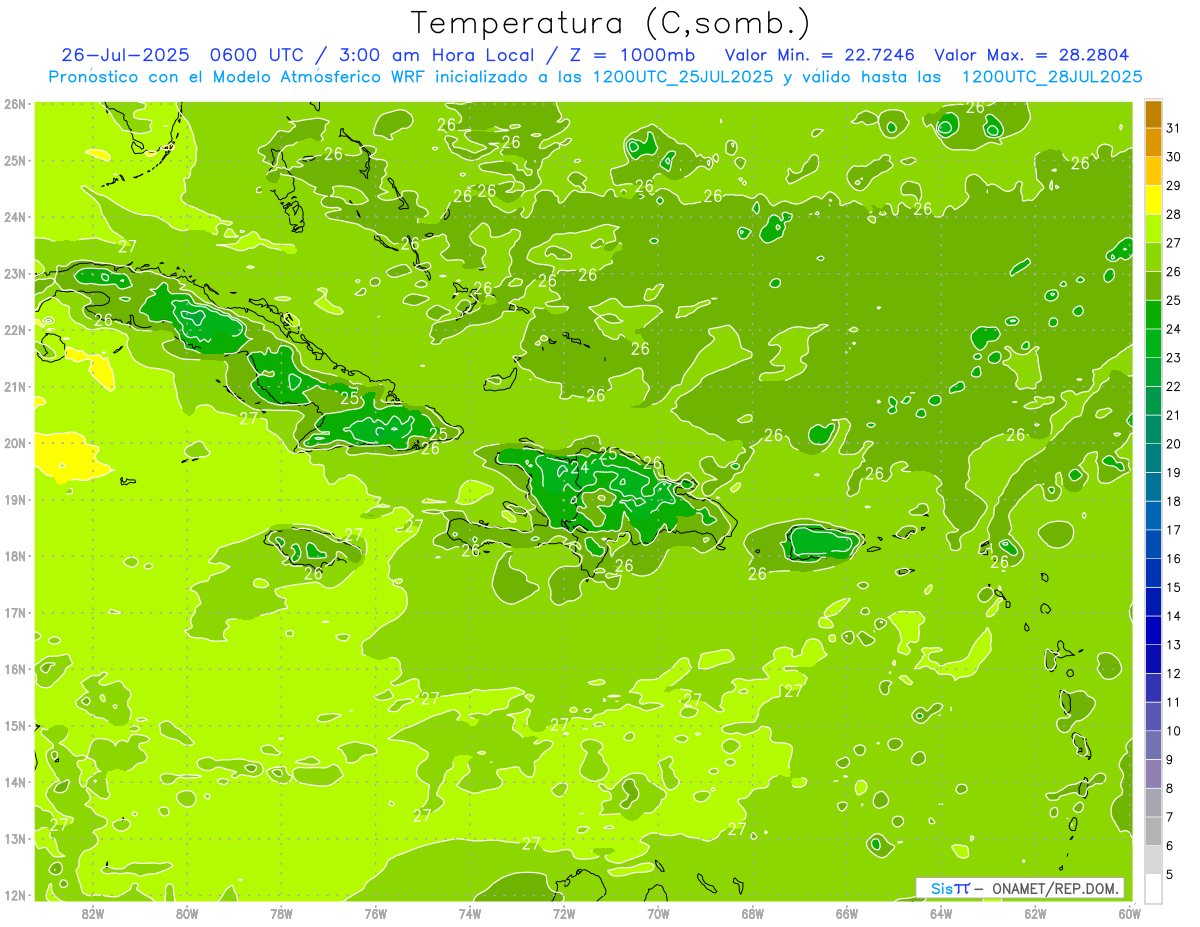Click the "25N" latitude axis label
This screenshot has height=927, width=1200.
click(x=15, y=161)
